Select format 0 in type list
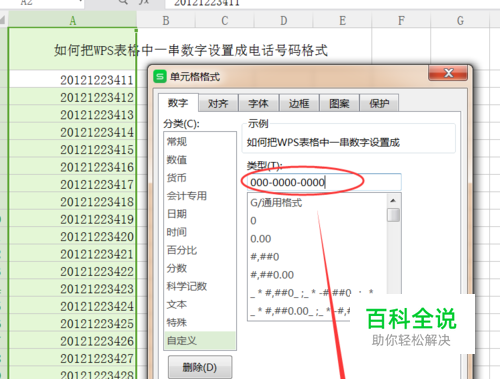This screenshot has width=500, height=379. (317, 221)
